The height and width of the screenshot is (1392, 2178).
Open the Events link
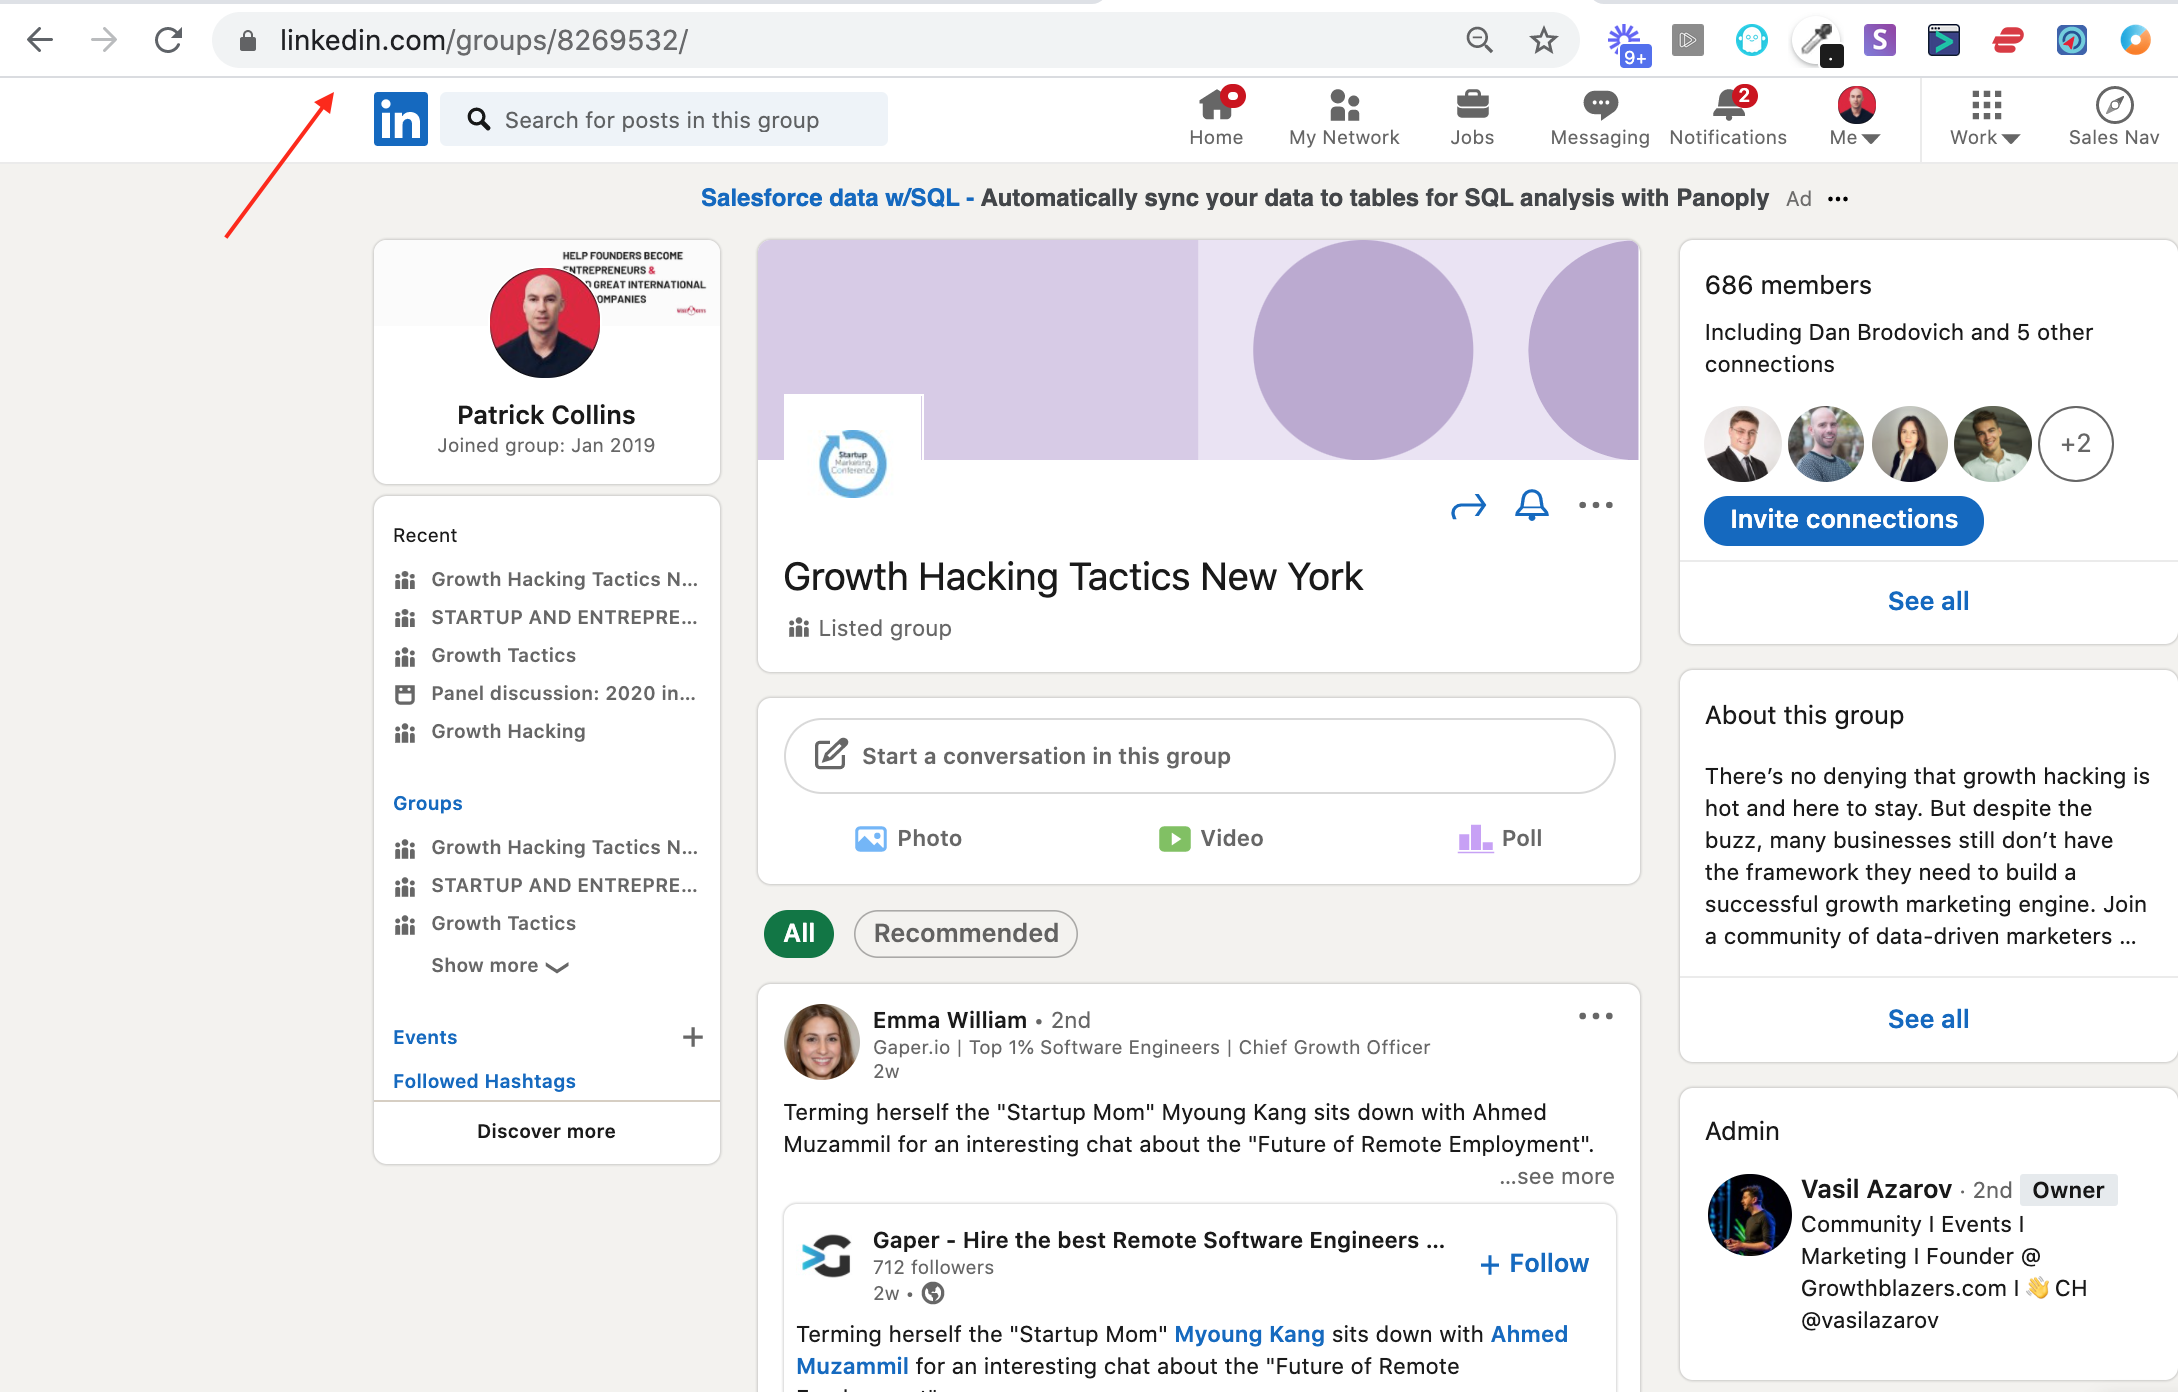pos(425,1037)
